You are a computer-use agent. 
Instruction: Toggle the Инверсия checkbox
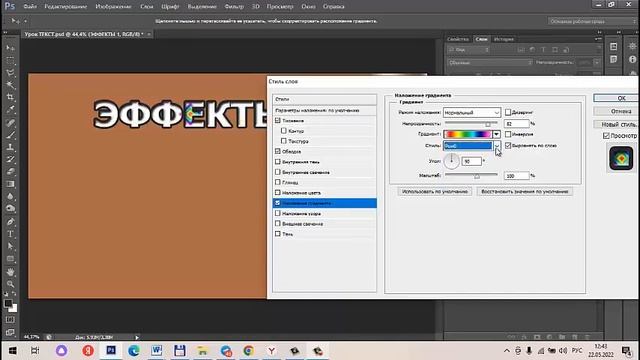(508, 134)
